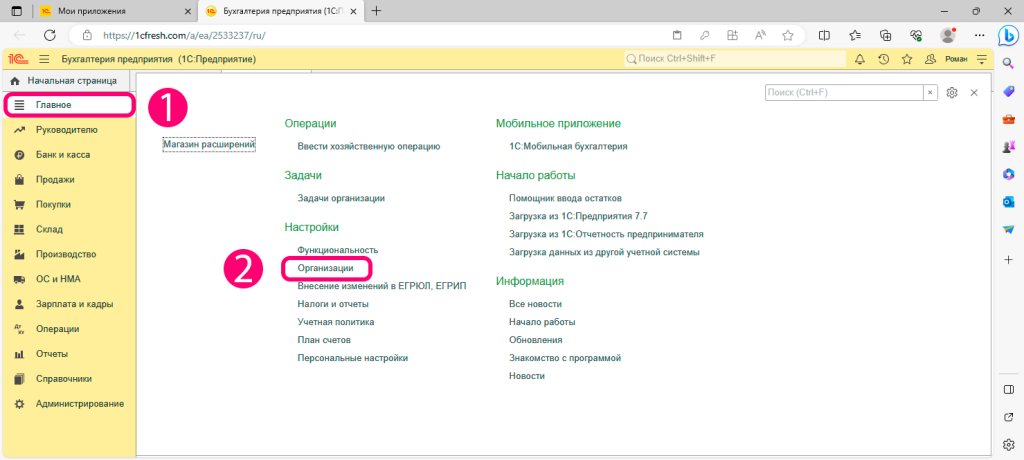
Task: Open browser Settings and more menu
Action: tap(979, 35)
